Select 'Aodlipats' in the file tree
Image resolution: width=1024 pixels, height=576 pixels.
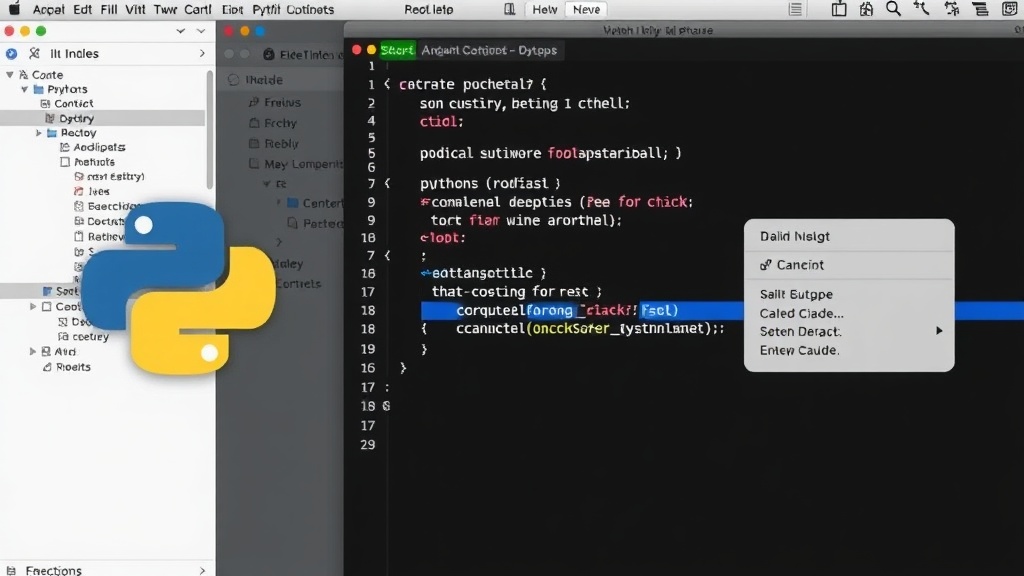(x=99, y=147)
